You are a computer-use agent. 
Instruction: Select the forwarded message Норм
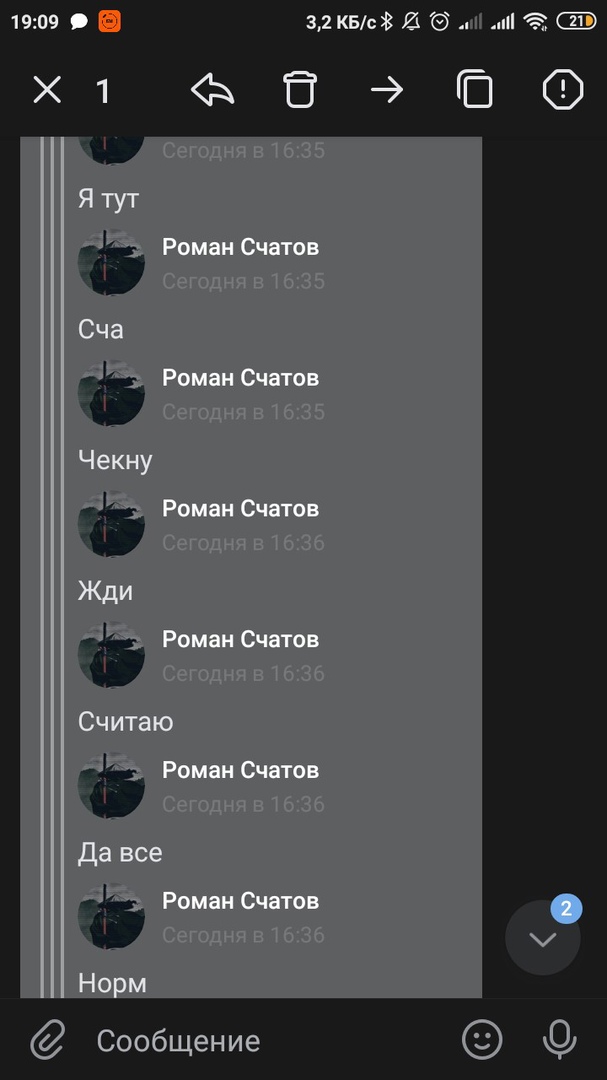[x=112, y=983]
